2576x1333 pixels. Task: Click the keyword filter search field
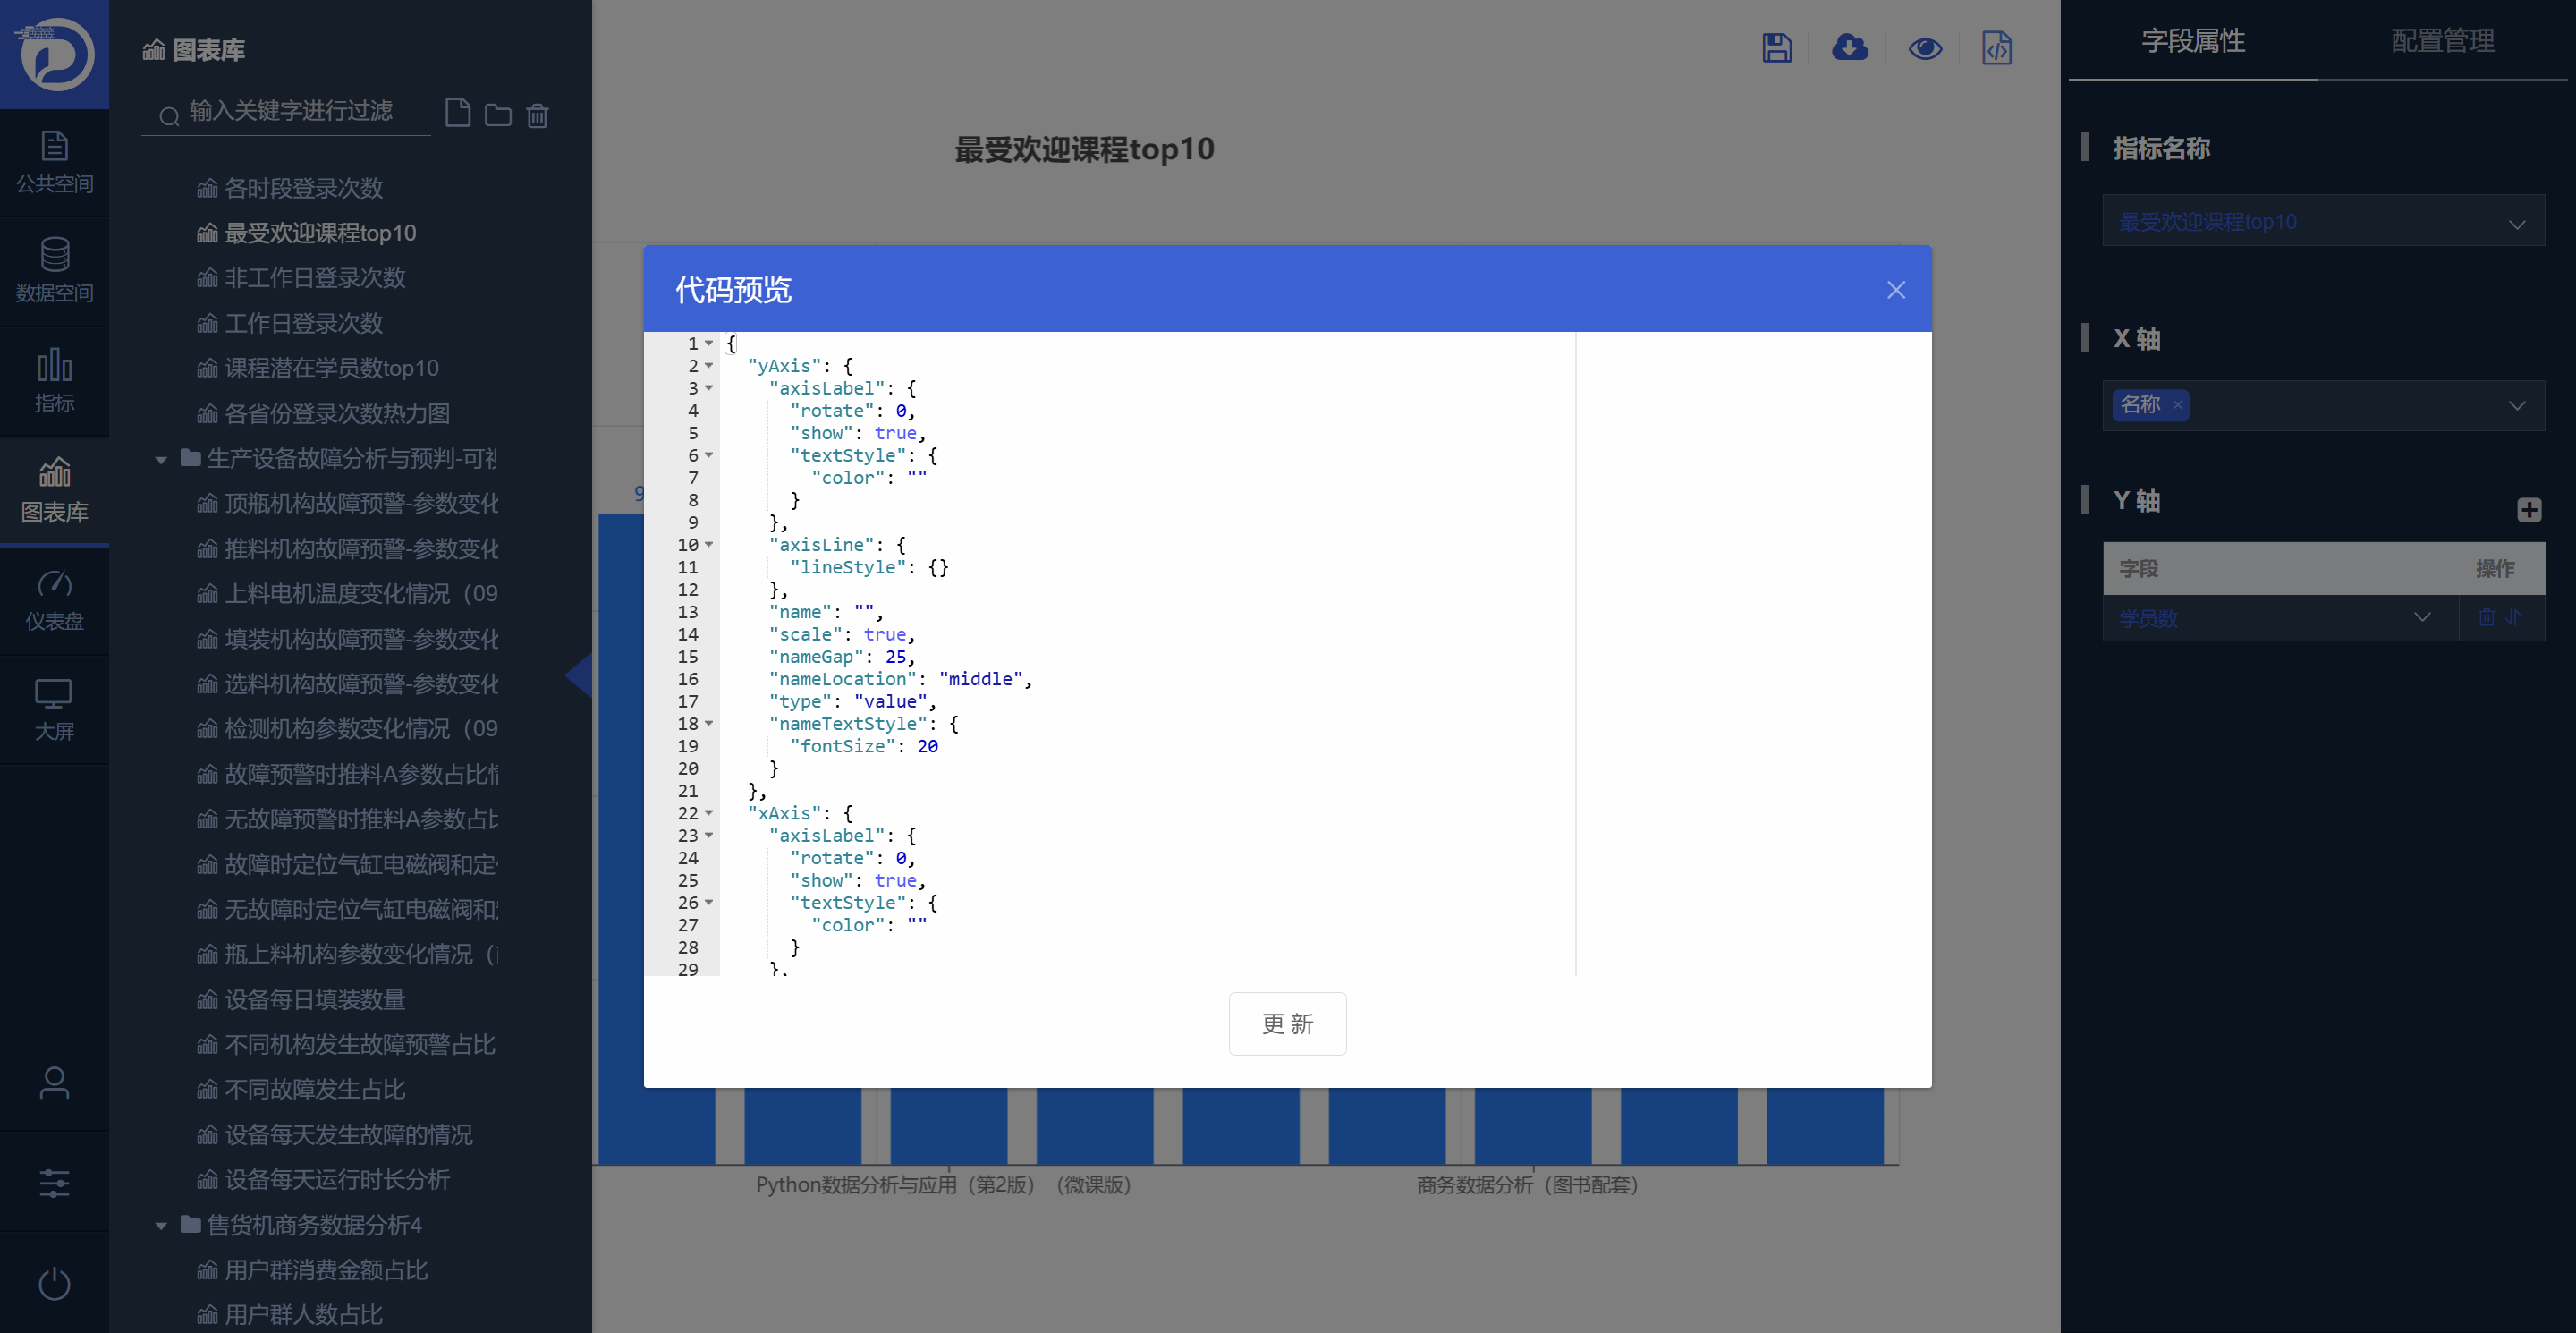[290, 112]
